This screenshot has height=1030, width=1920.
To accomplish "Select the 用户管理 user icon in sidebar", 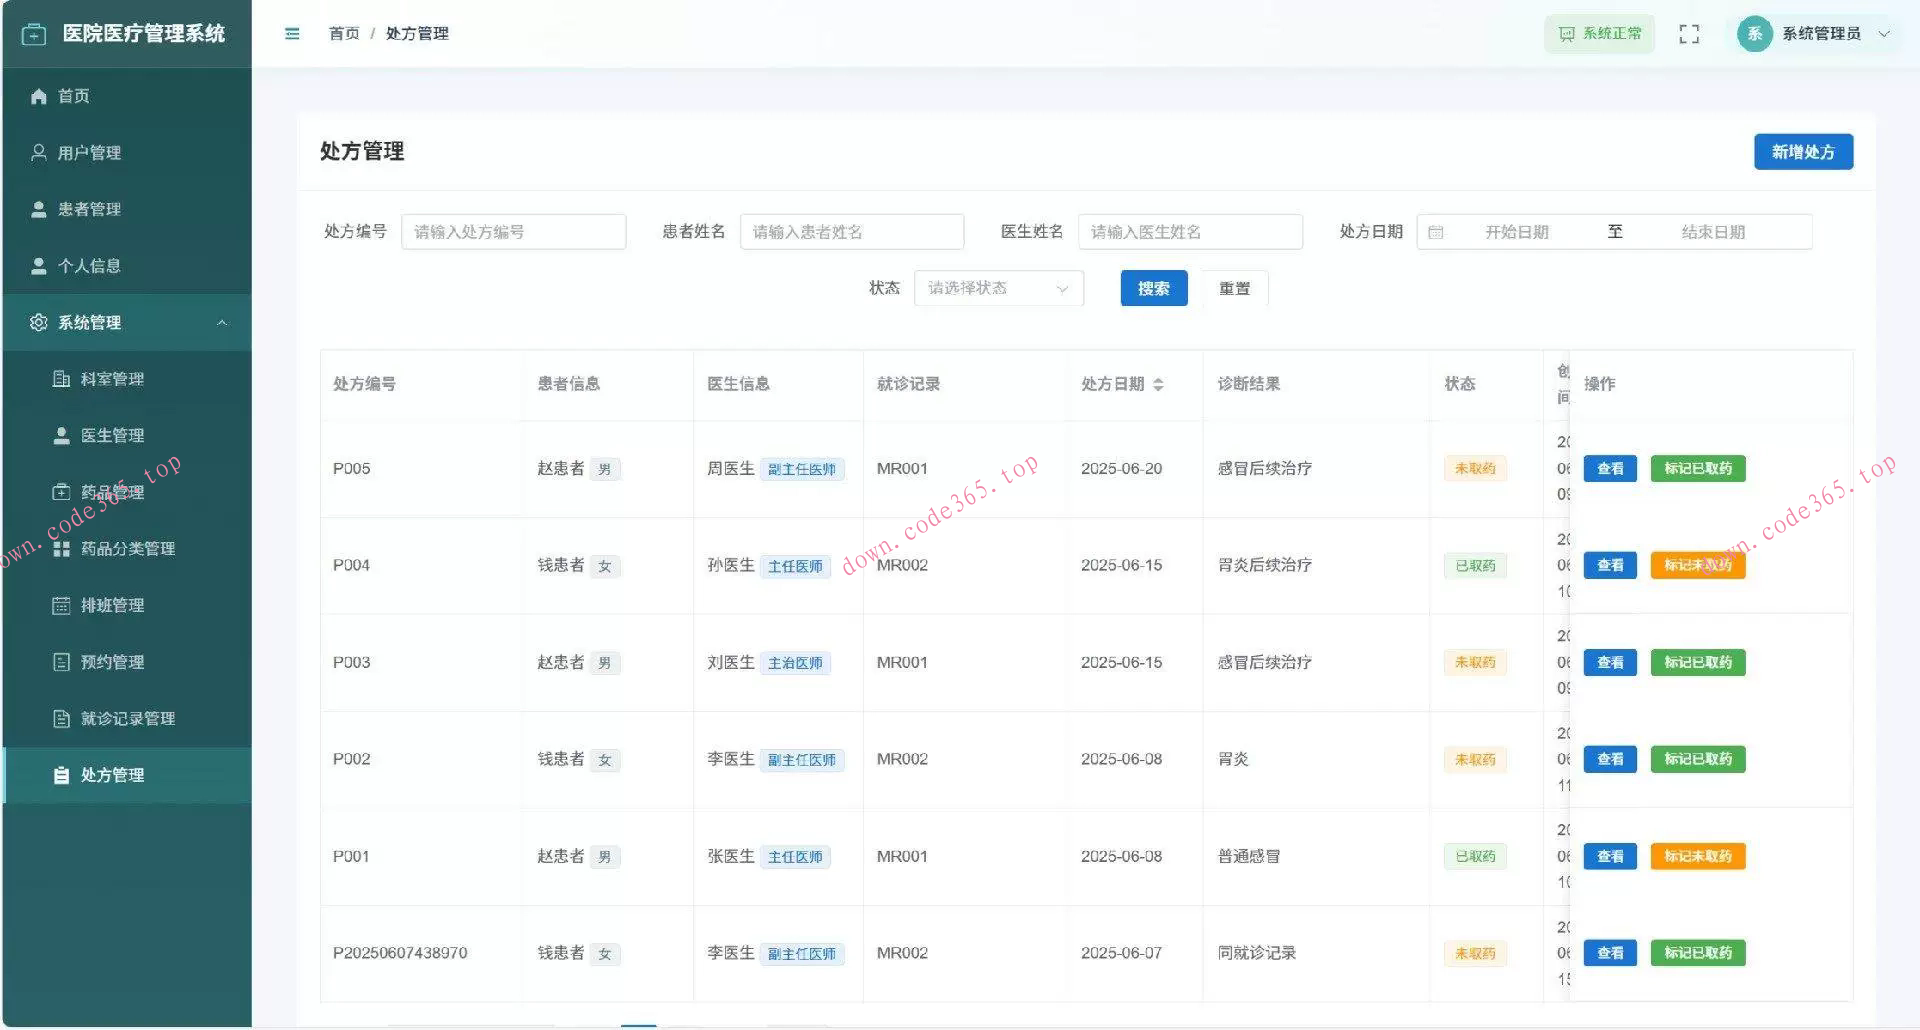I will (x=38, y=152).
